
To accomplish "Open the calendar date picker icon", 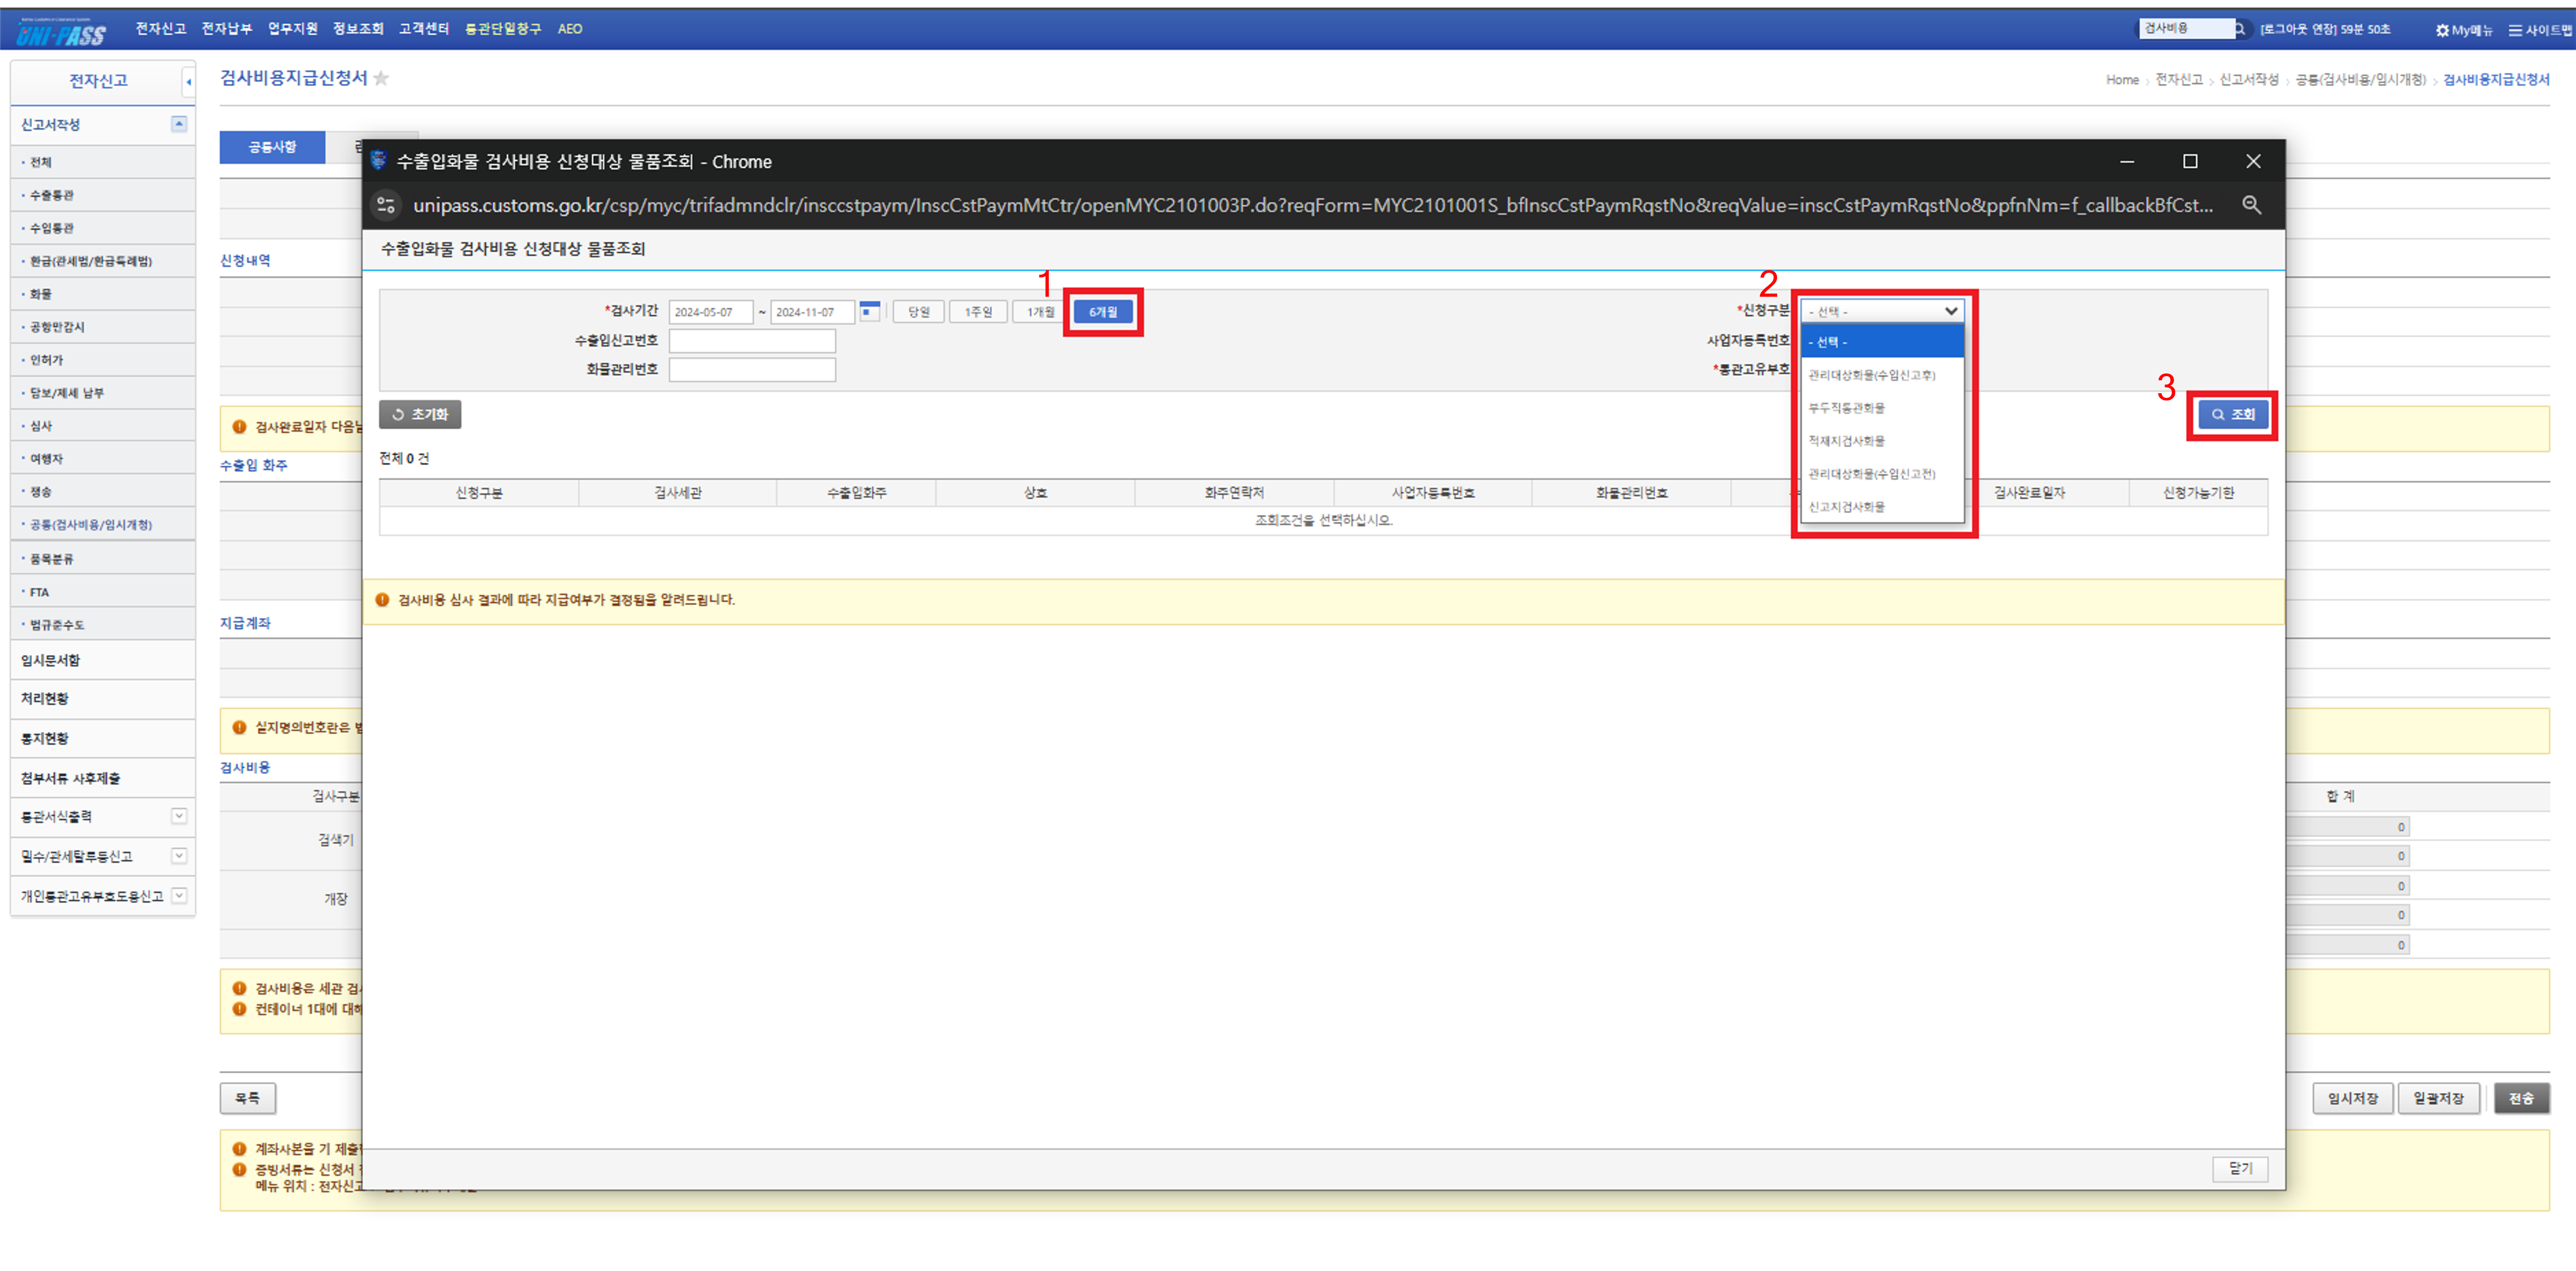I will (869, 311).
